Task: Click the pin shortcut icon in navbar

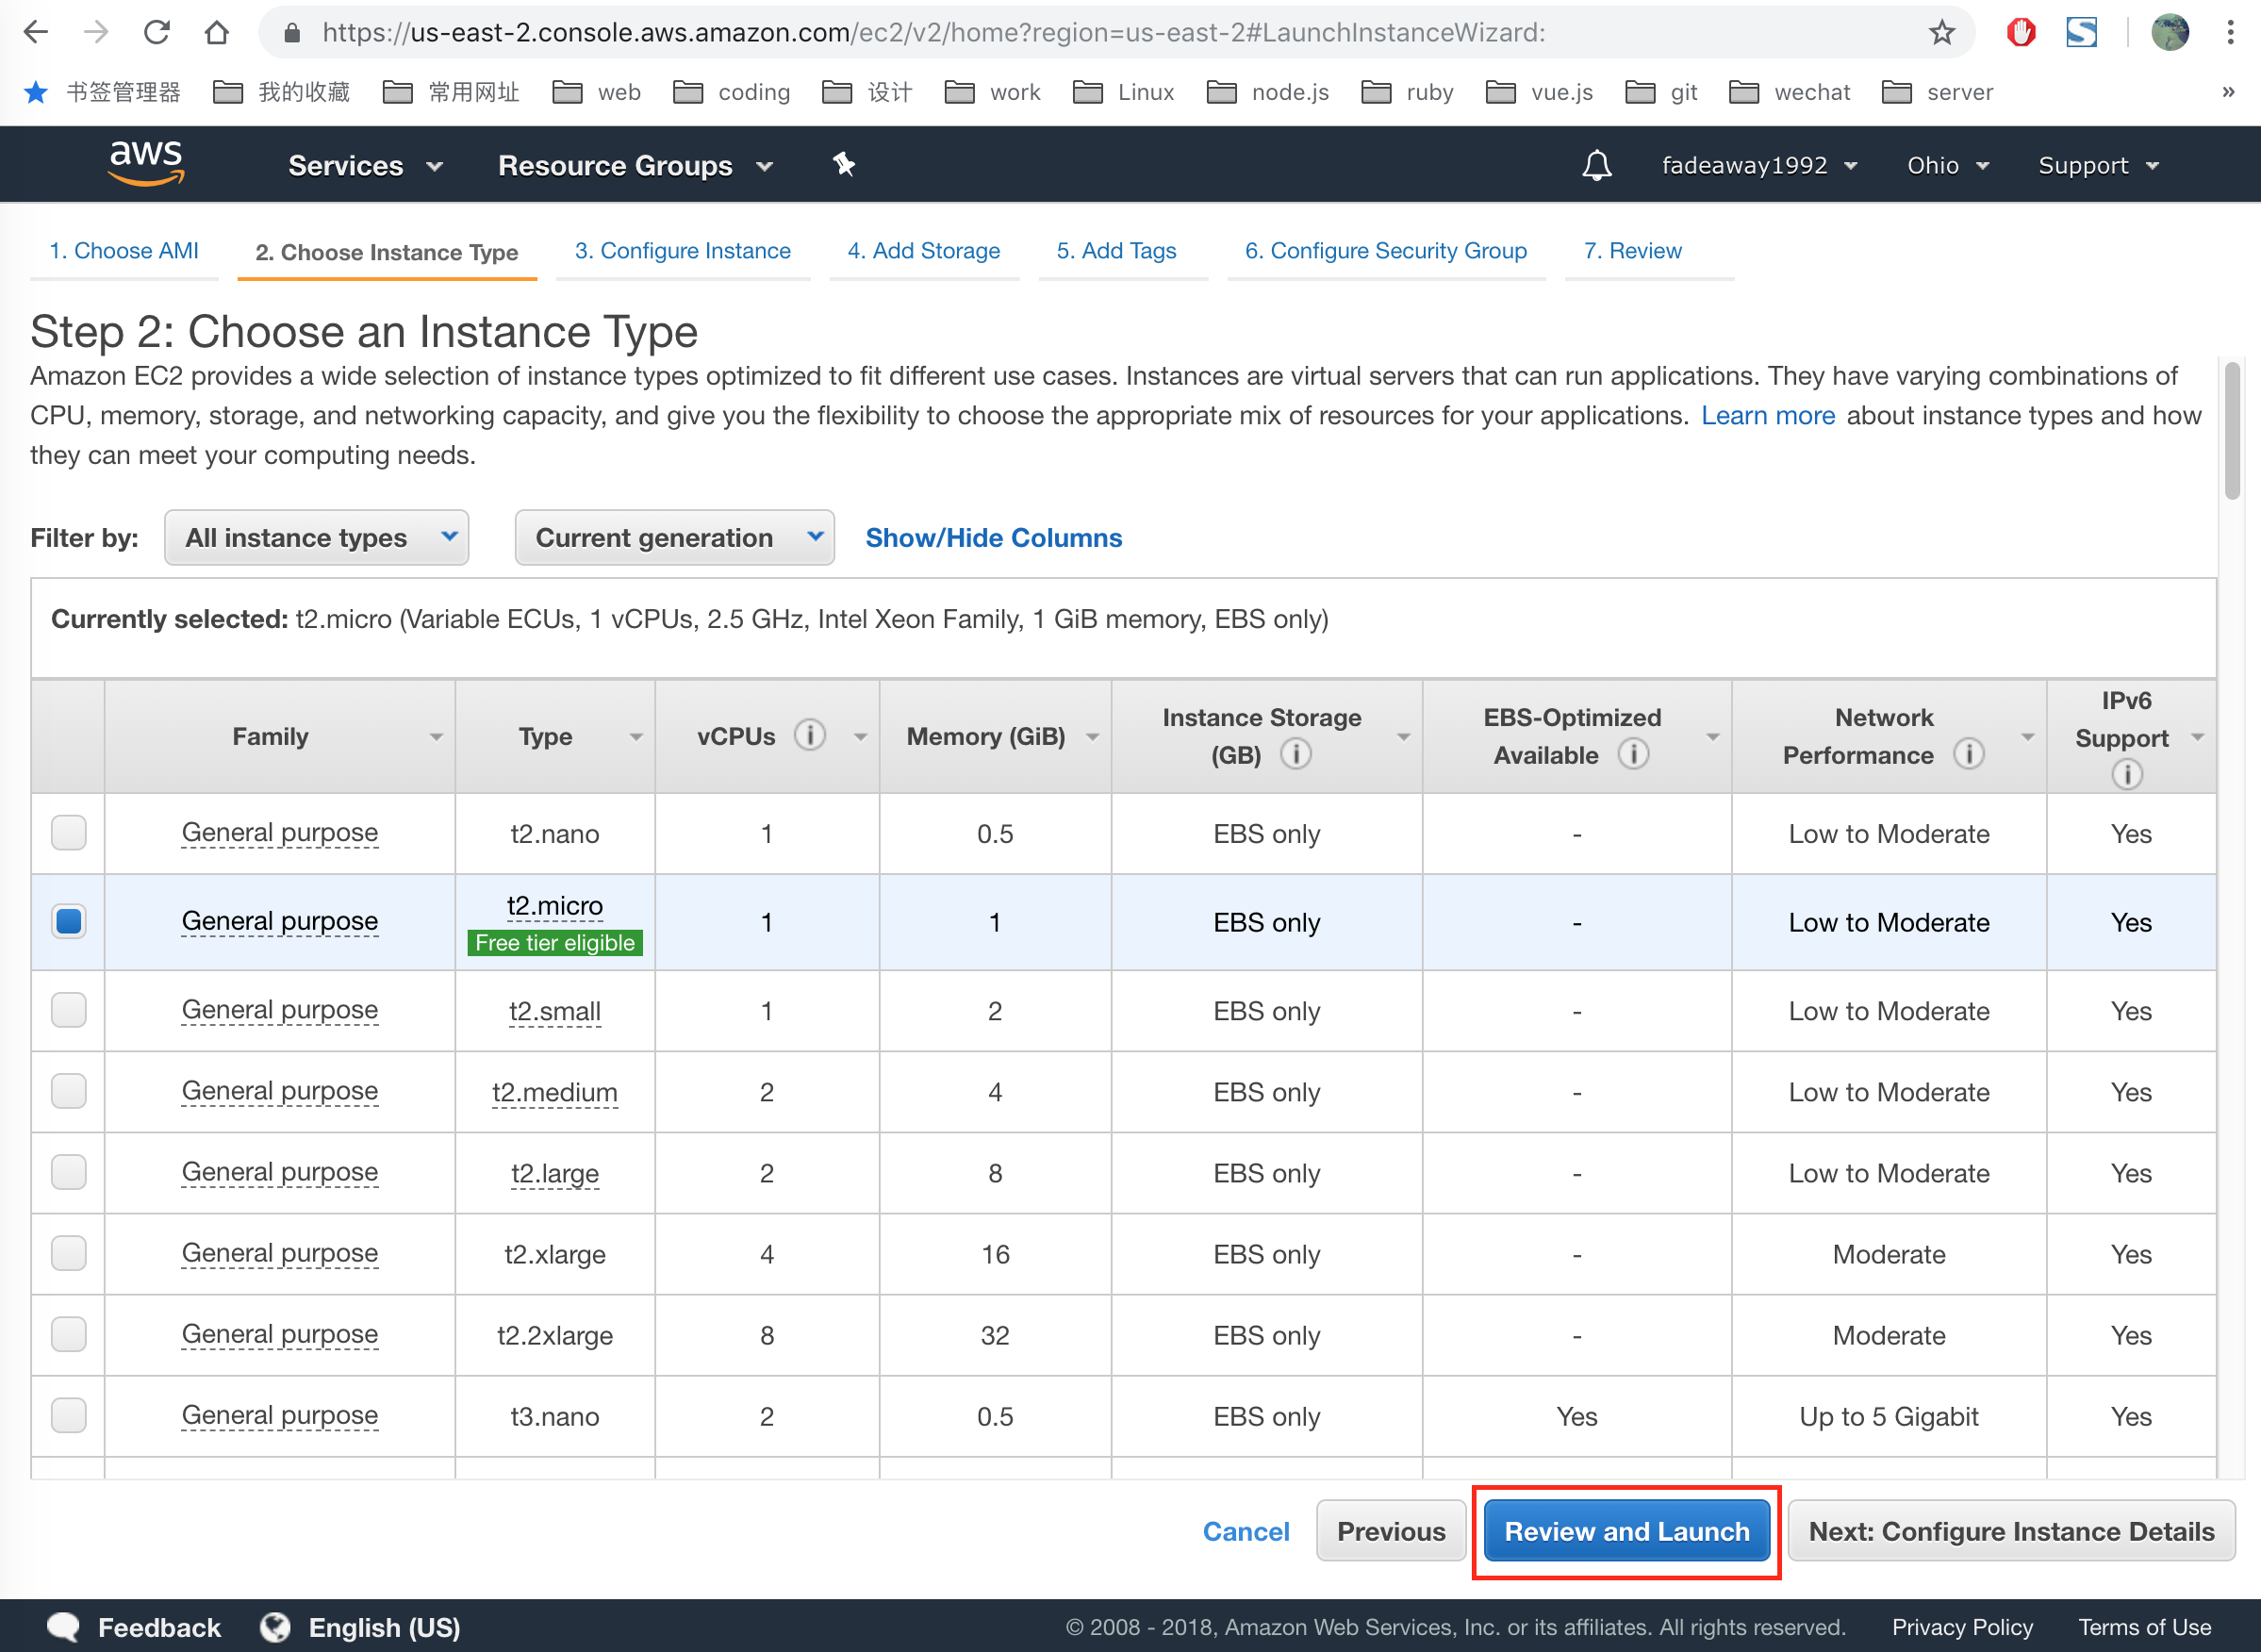Action: click(x=844, y=164)
